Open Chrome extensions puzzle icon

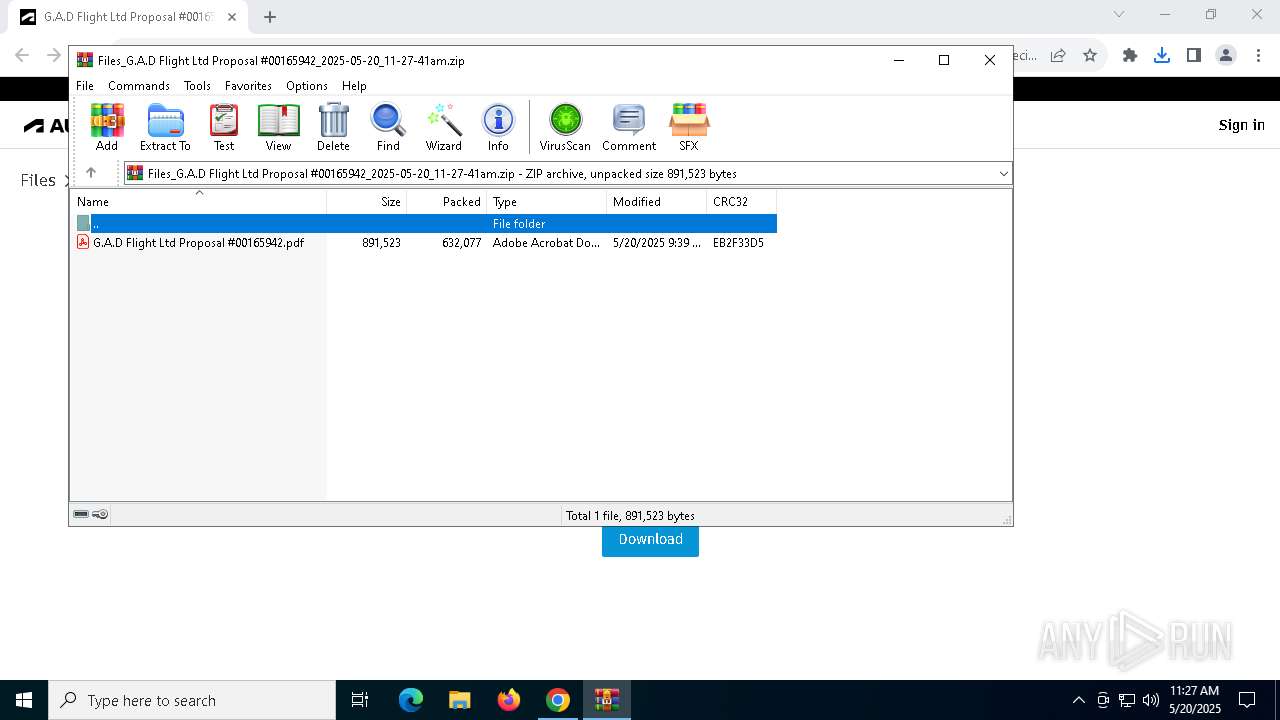pyautogui.click(x=1130, y=55)
